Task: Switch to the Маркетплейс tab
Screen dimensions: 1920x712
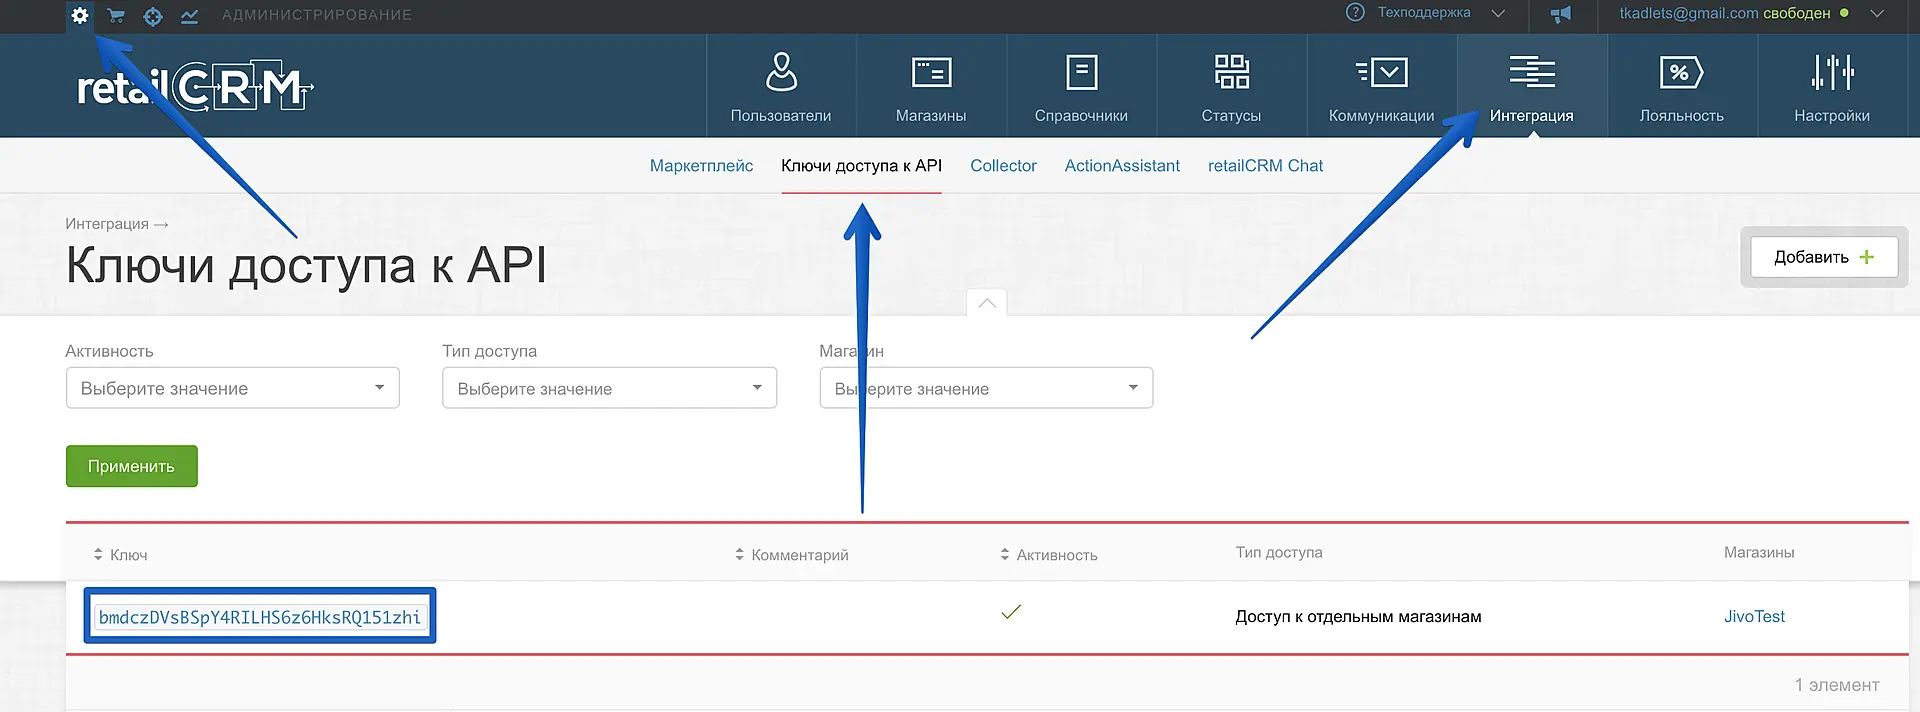Action: pyautogui.click(x=701, y=166)
